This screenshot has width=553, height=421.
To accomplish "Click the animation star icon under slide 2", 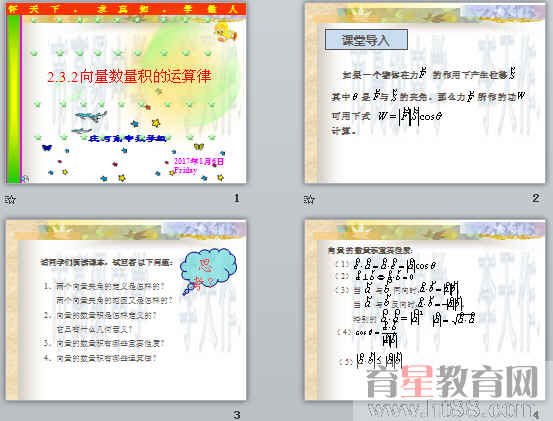I will point(309,200).
